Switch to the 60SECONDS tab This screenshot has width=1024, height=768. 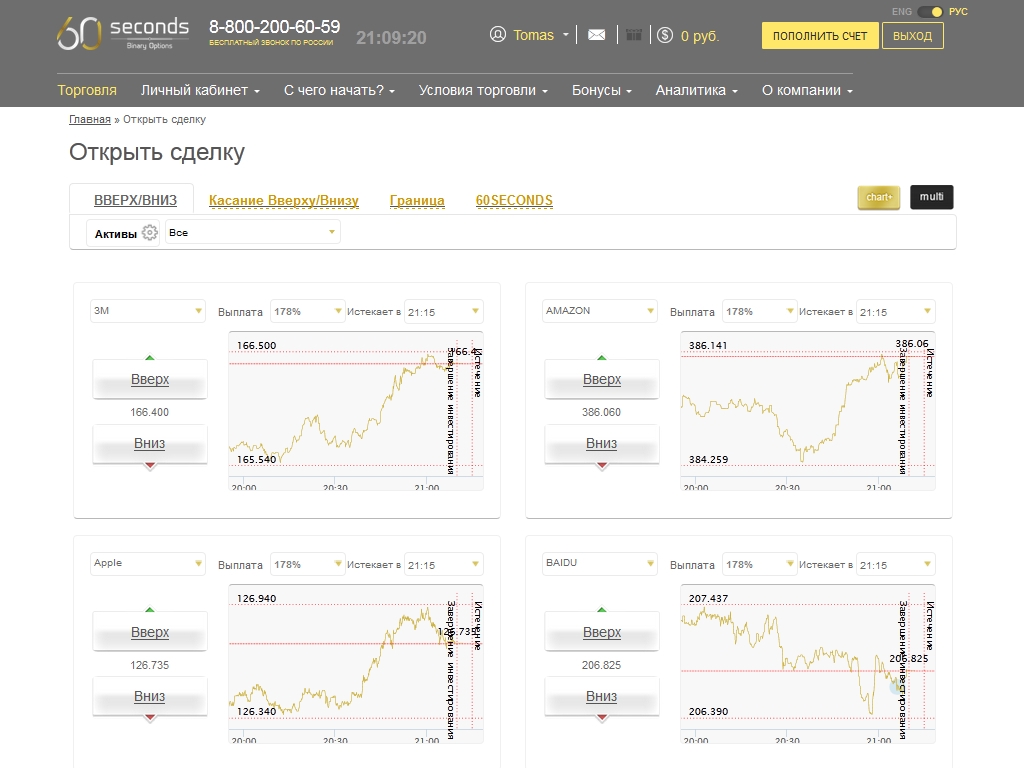(514, 201)
